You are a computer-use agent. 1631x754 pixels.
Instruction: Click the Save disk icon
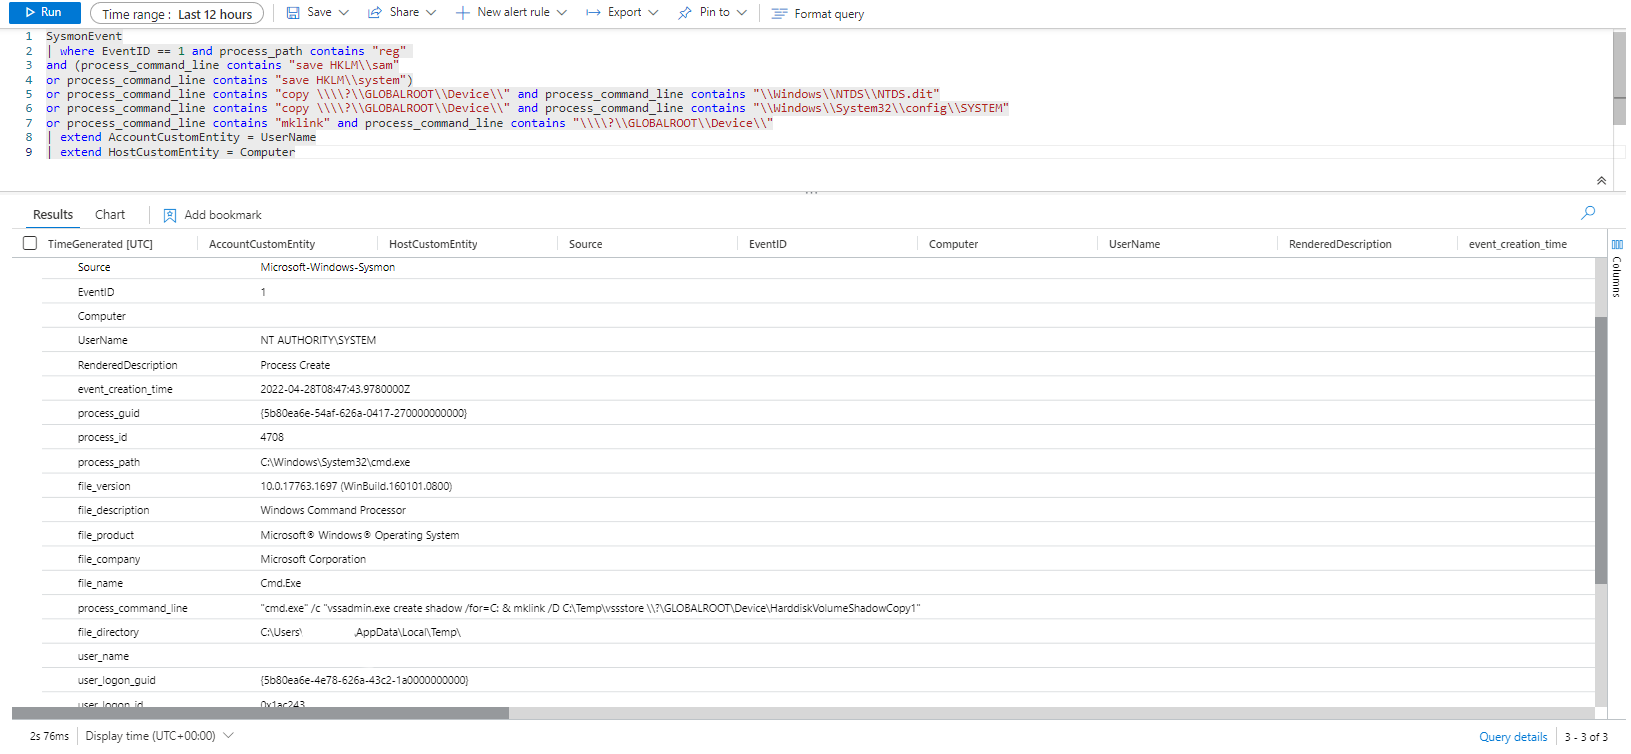tap(293, 13)
